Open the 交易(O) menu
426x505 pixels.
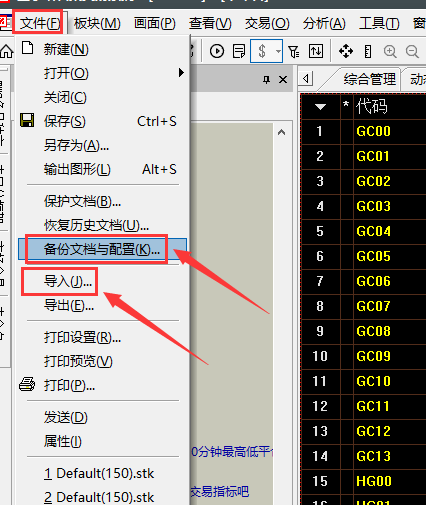click(x=267, y=24)
